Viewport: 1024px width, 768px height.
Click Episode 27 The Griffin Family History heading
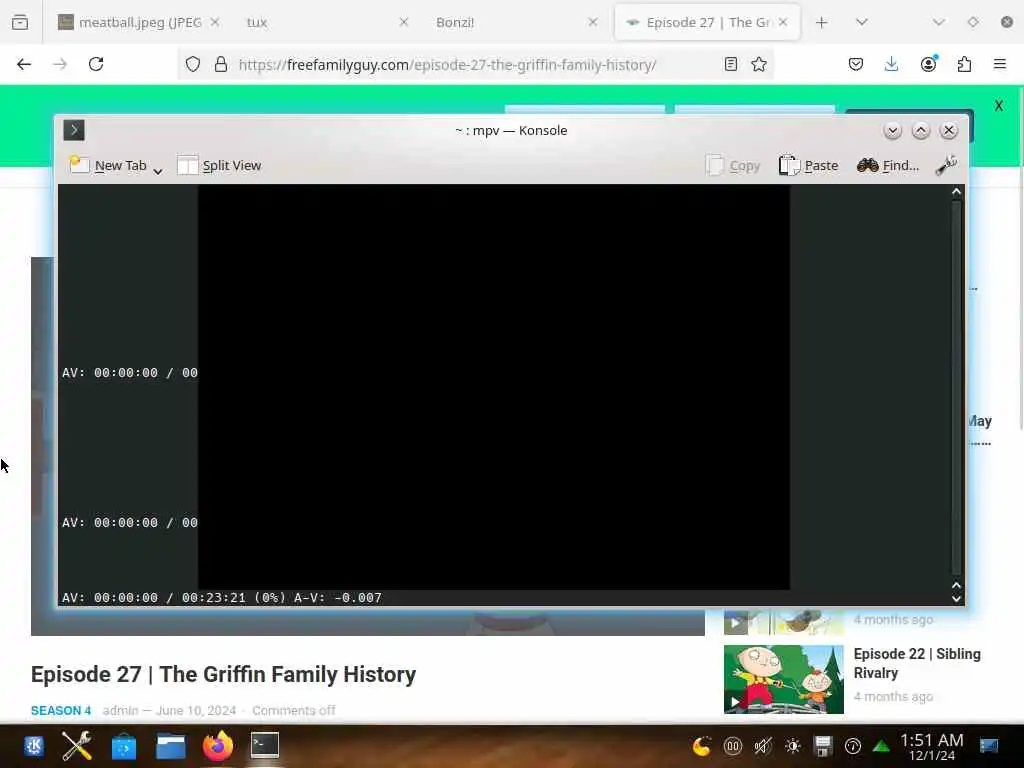point(223,674)
